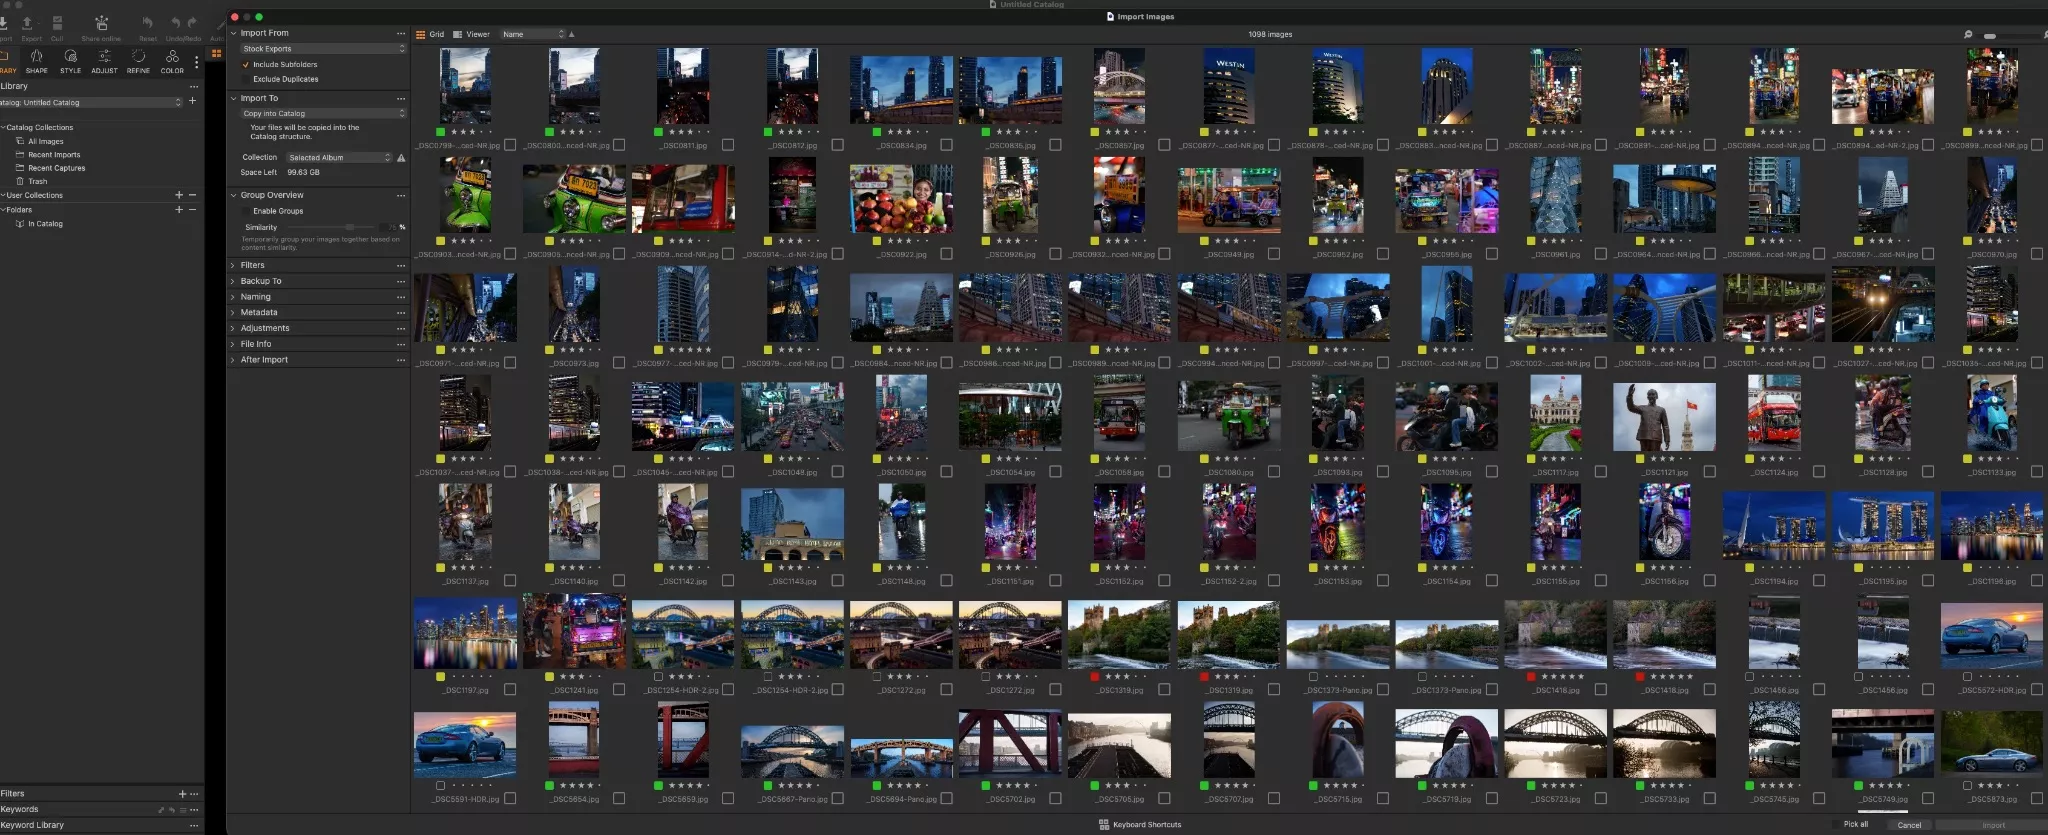Select Recent Imports collection
Screen dimensions: 2048x835
pos(53,155)
